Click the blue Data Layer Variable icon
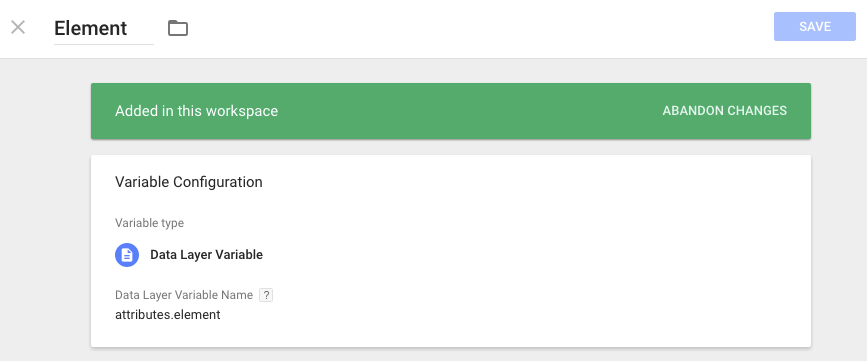This screenshot has width=867, height=361. (127, 255)
